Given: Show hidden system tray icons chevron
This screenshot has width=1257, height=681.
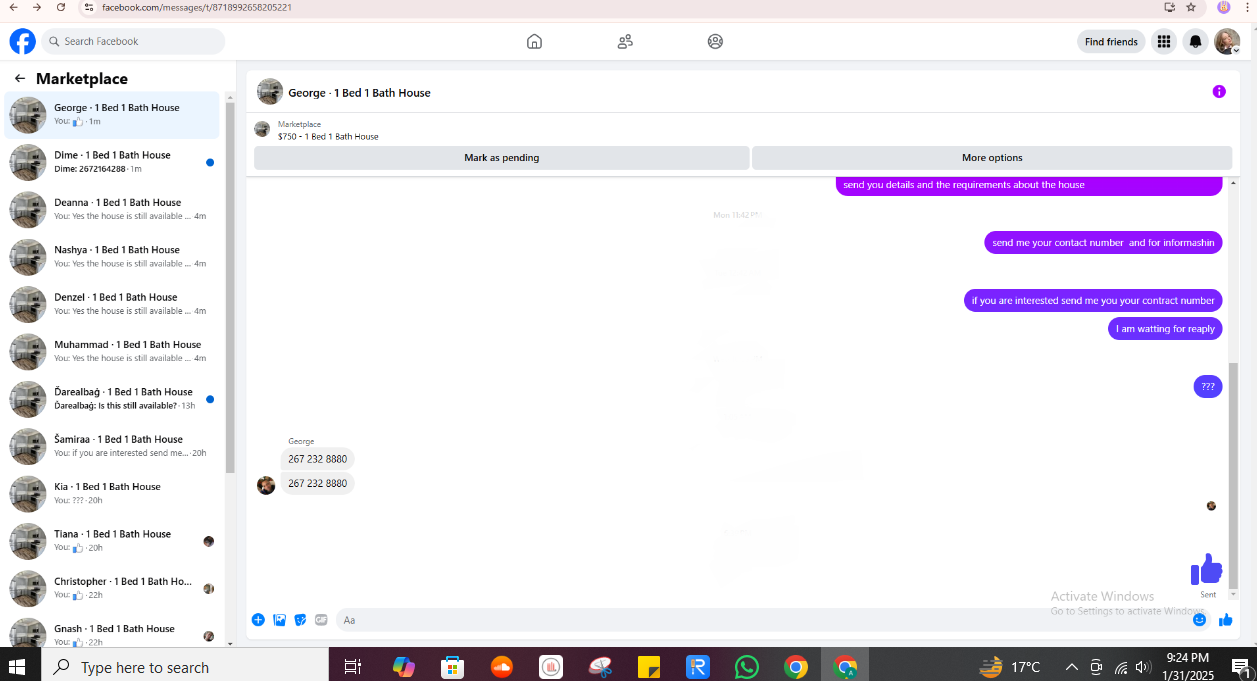Looking at the screenshot, I should 1071,666.
